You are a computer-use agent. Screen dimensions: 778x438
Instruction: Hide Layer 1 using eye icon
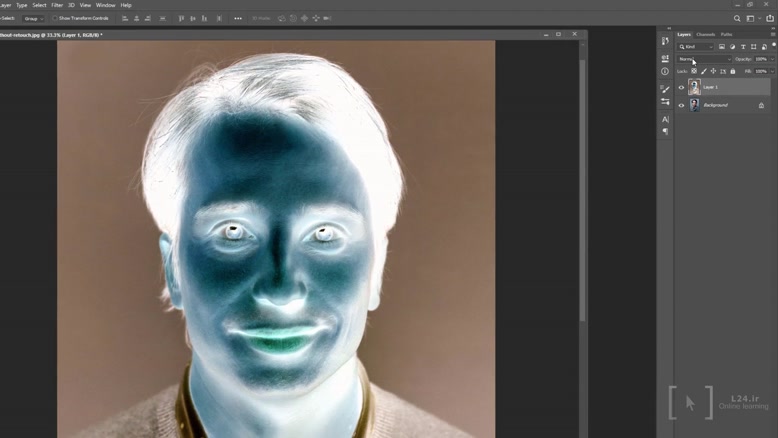tap(681, 88)
